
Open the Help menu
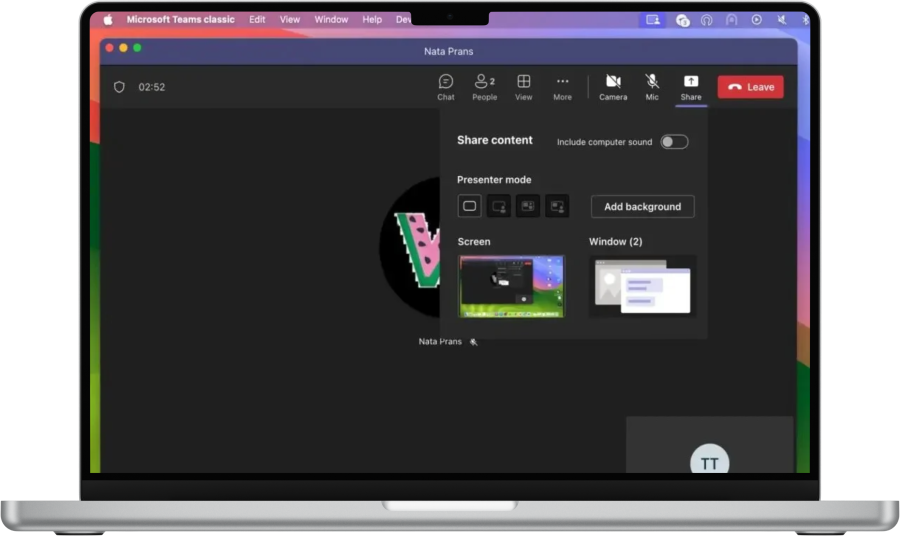[372, 20]
